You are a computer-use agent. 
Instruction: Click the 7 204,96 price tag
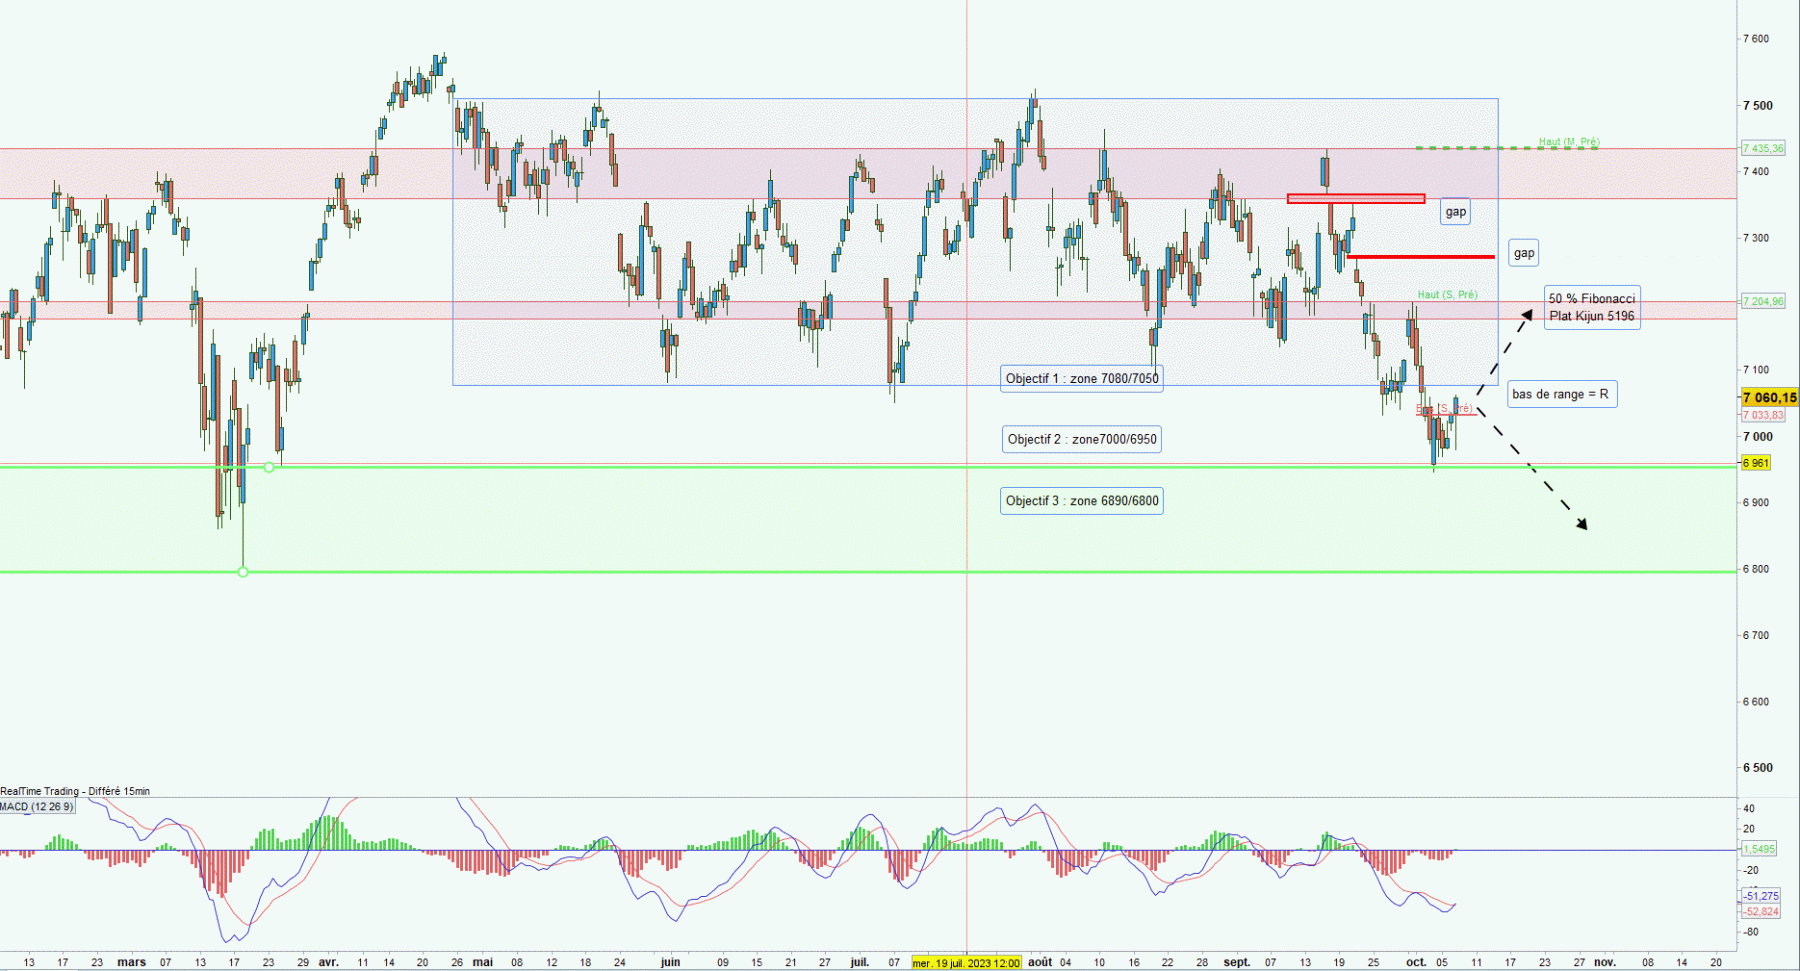pos(1762,301)
